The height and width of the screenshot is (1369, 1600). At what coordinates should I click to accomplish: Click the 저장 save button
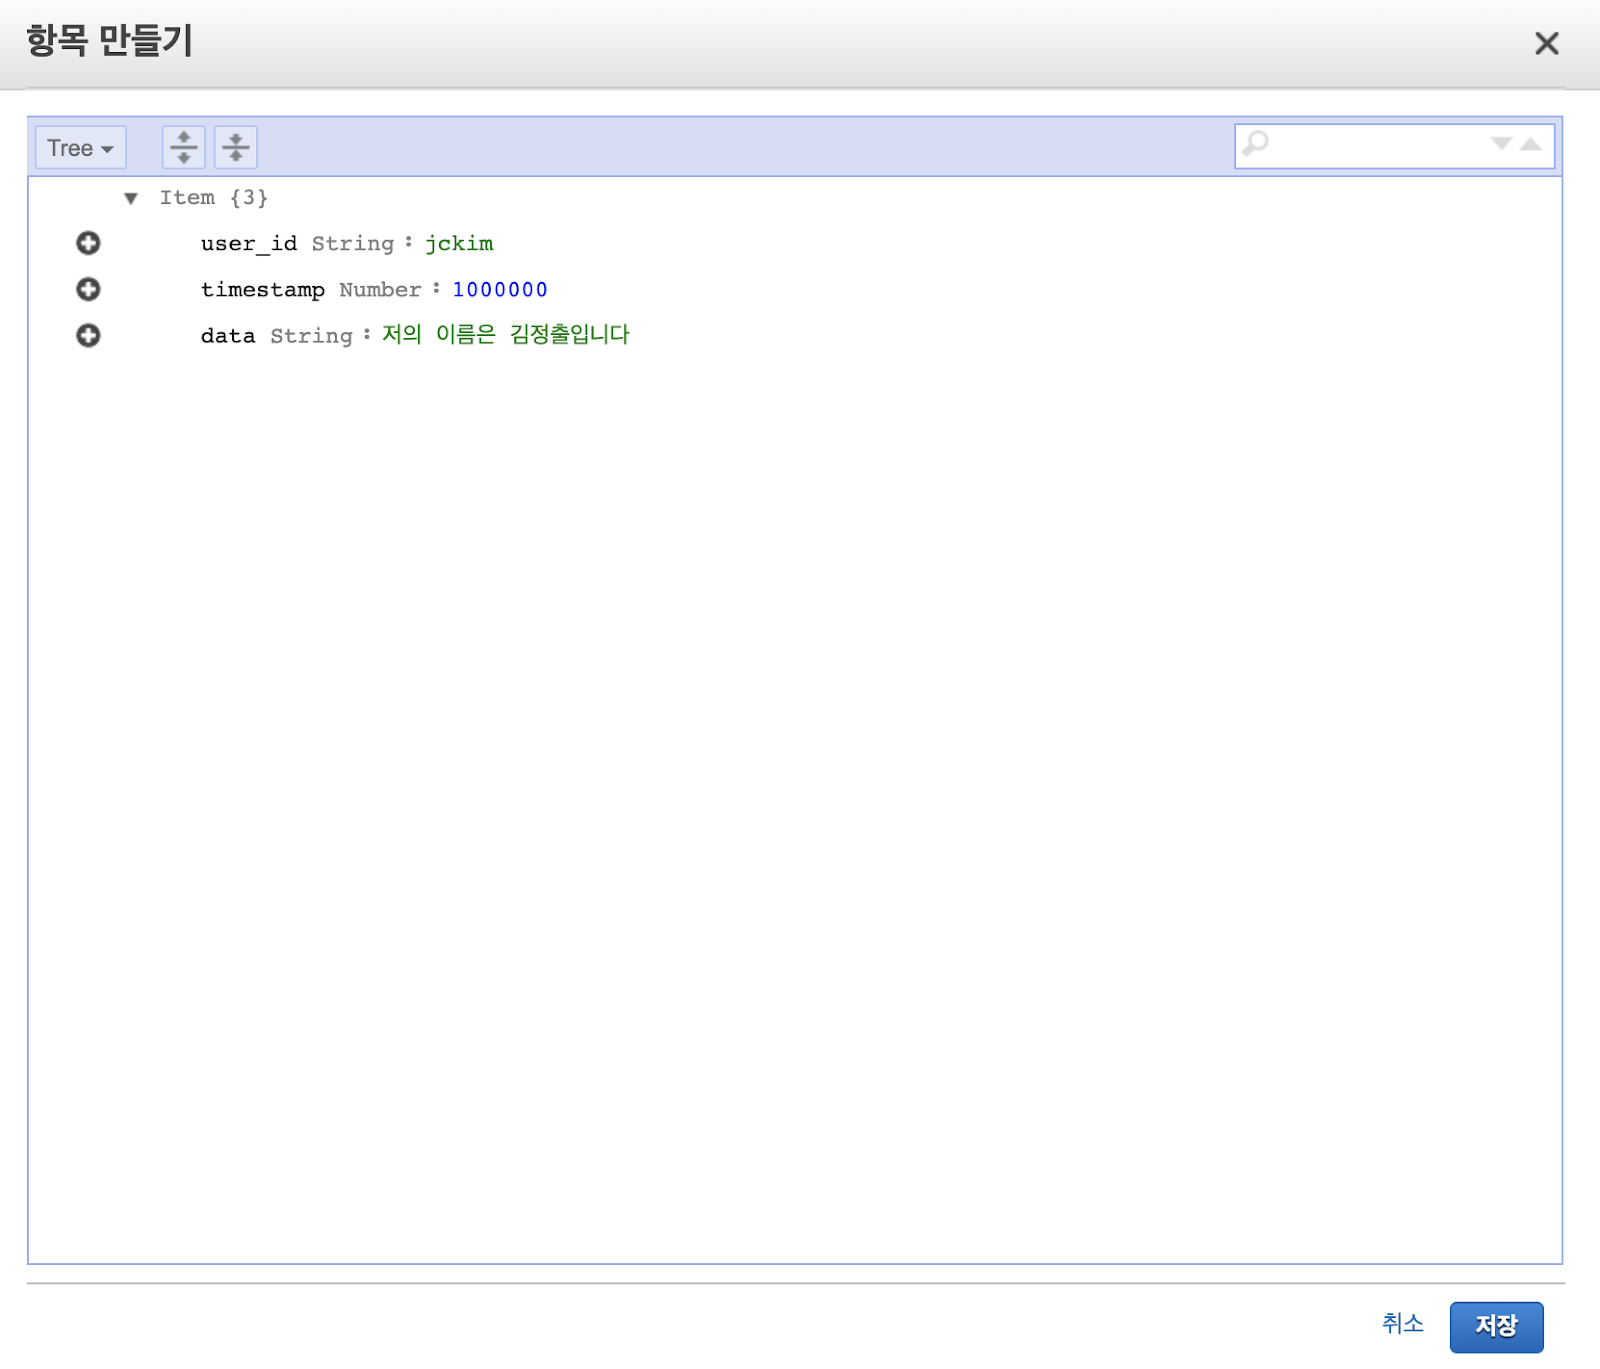pos(1496,1326)
